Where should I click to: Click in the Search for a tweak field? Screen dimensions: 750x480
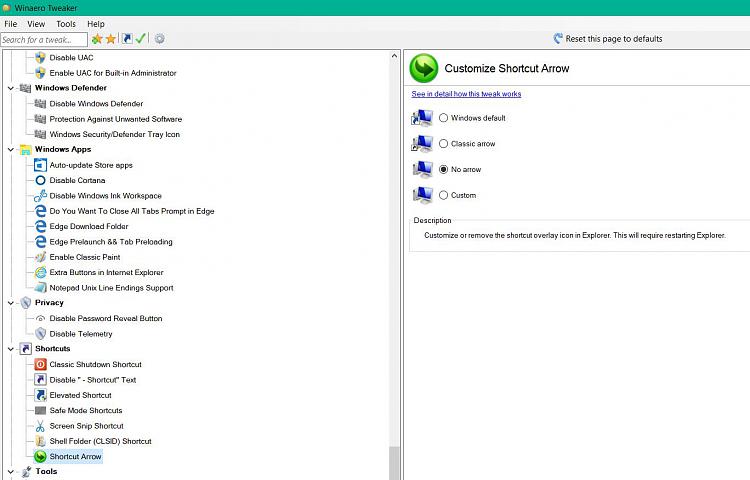pos(44,40)
